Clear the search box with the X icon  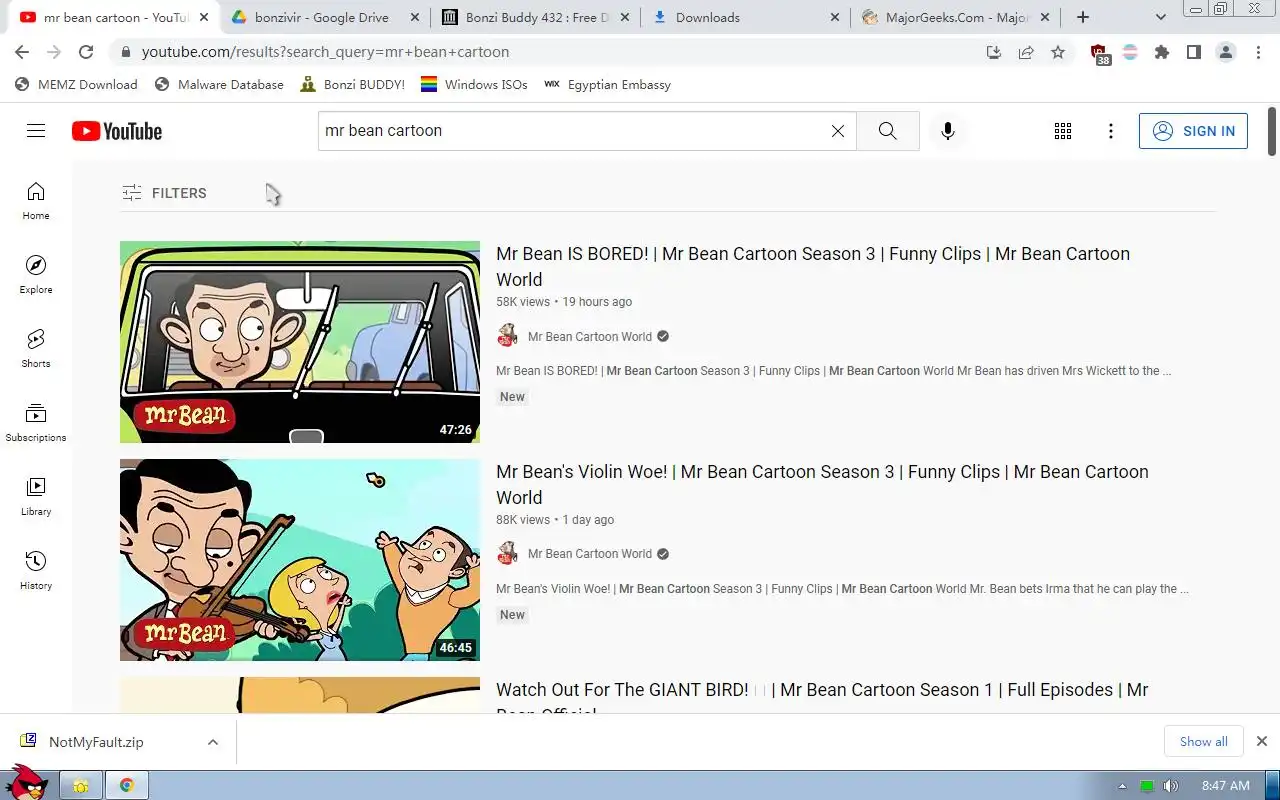pos(838,131)
